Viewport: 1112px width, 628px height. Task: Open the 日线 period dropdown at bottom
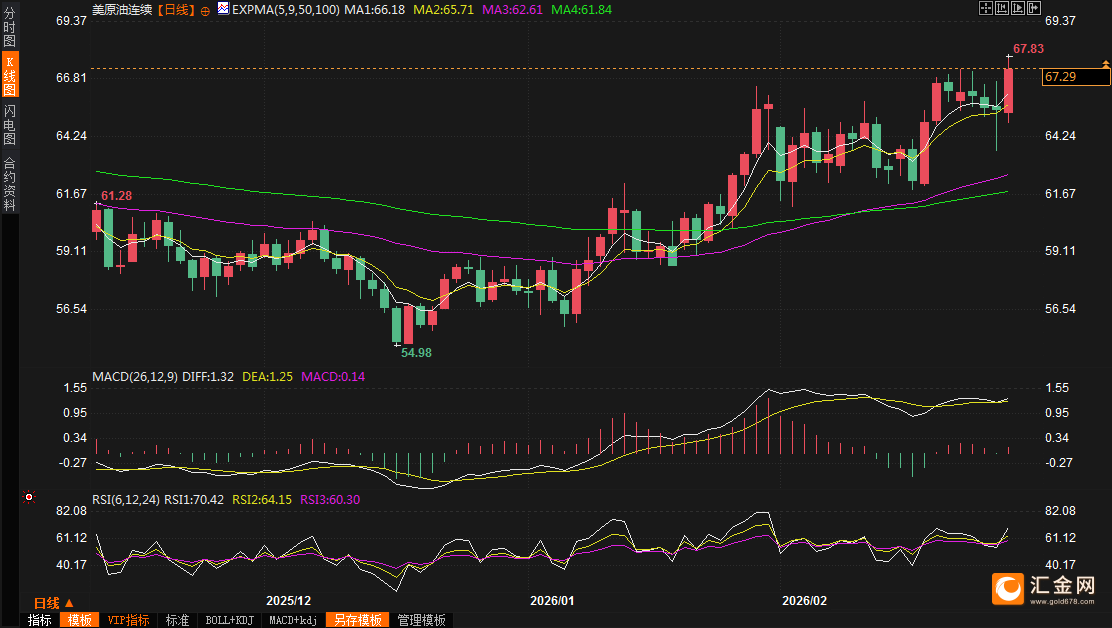[53, 603]
